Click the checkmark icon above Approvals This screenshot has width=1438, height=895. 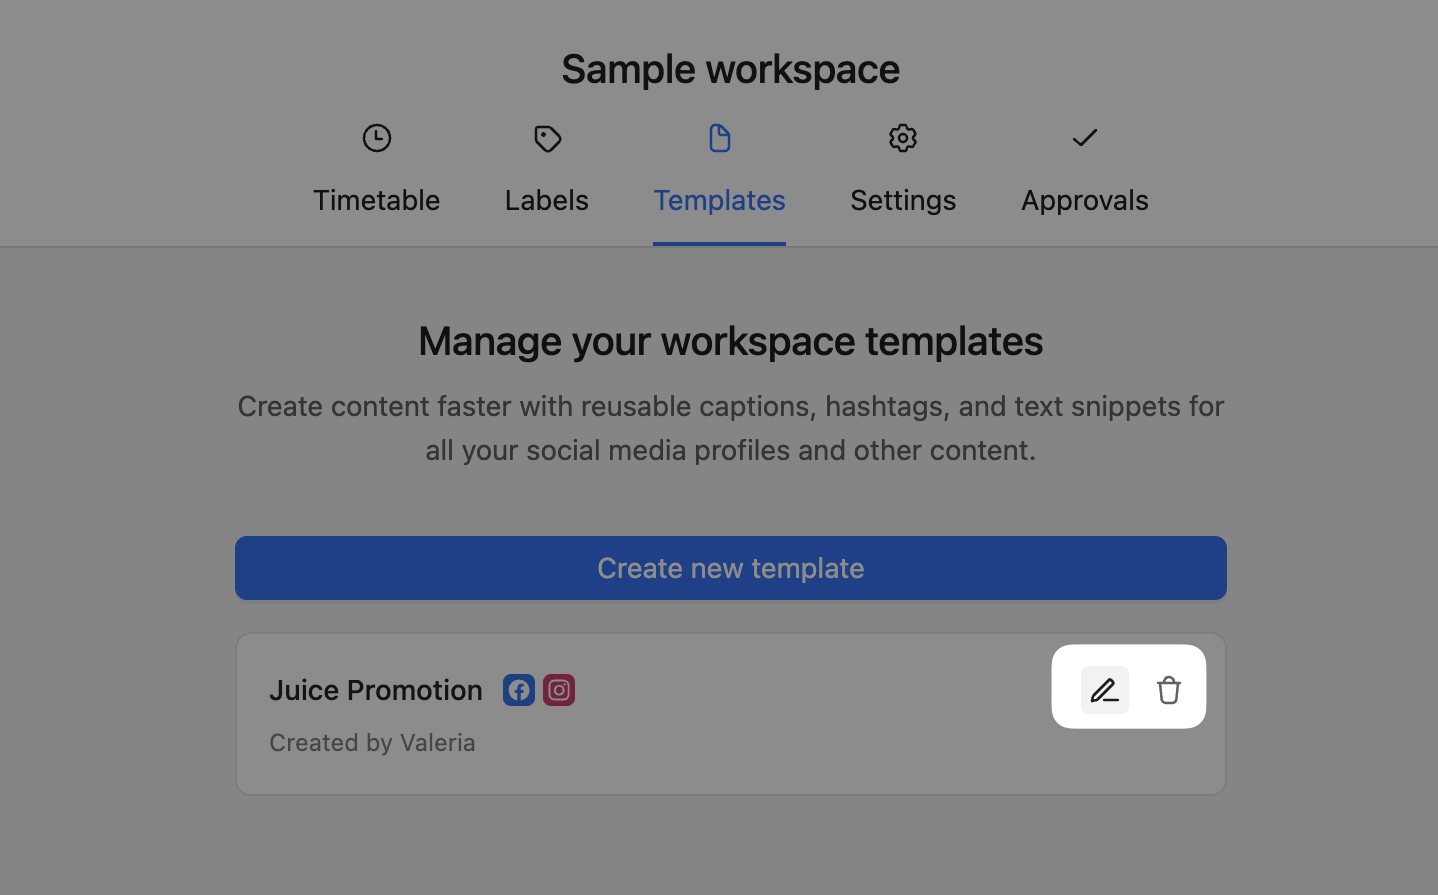tap(1084, 138)
